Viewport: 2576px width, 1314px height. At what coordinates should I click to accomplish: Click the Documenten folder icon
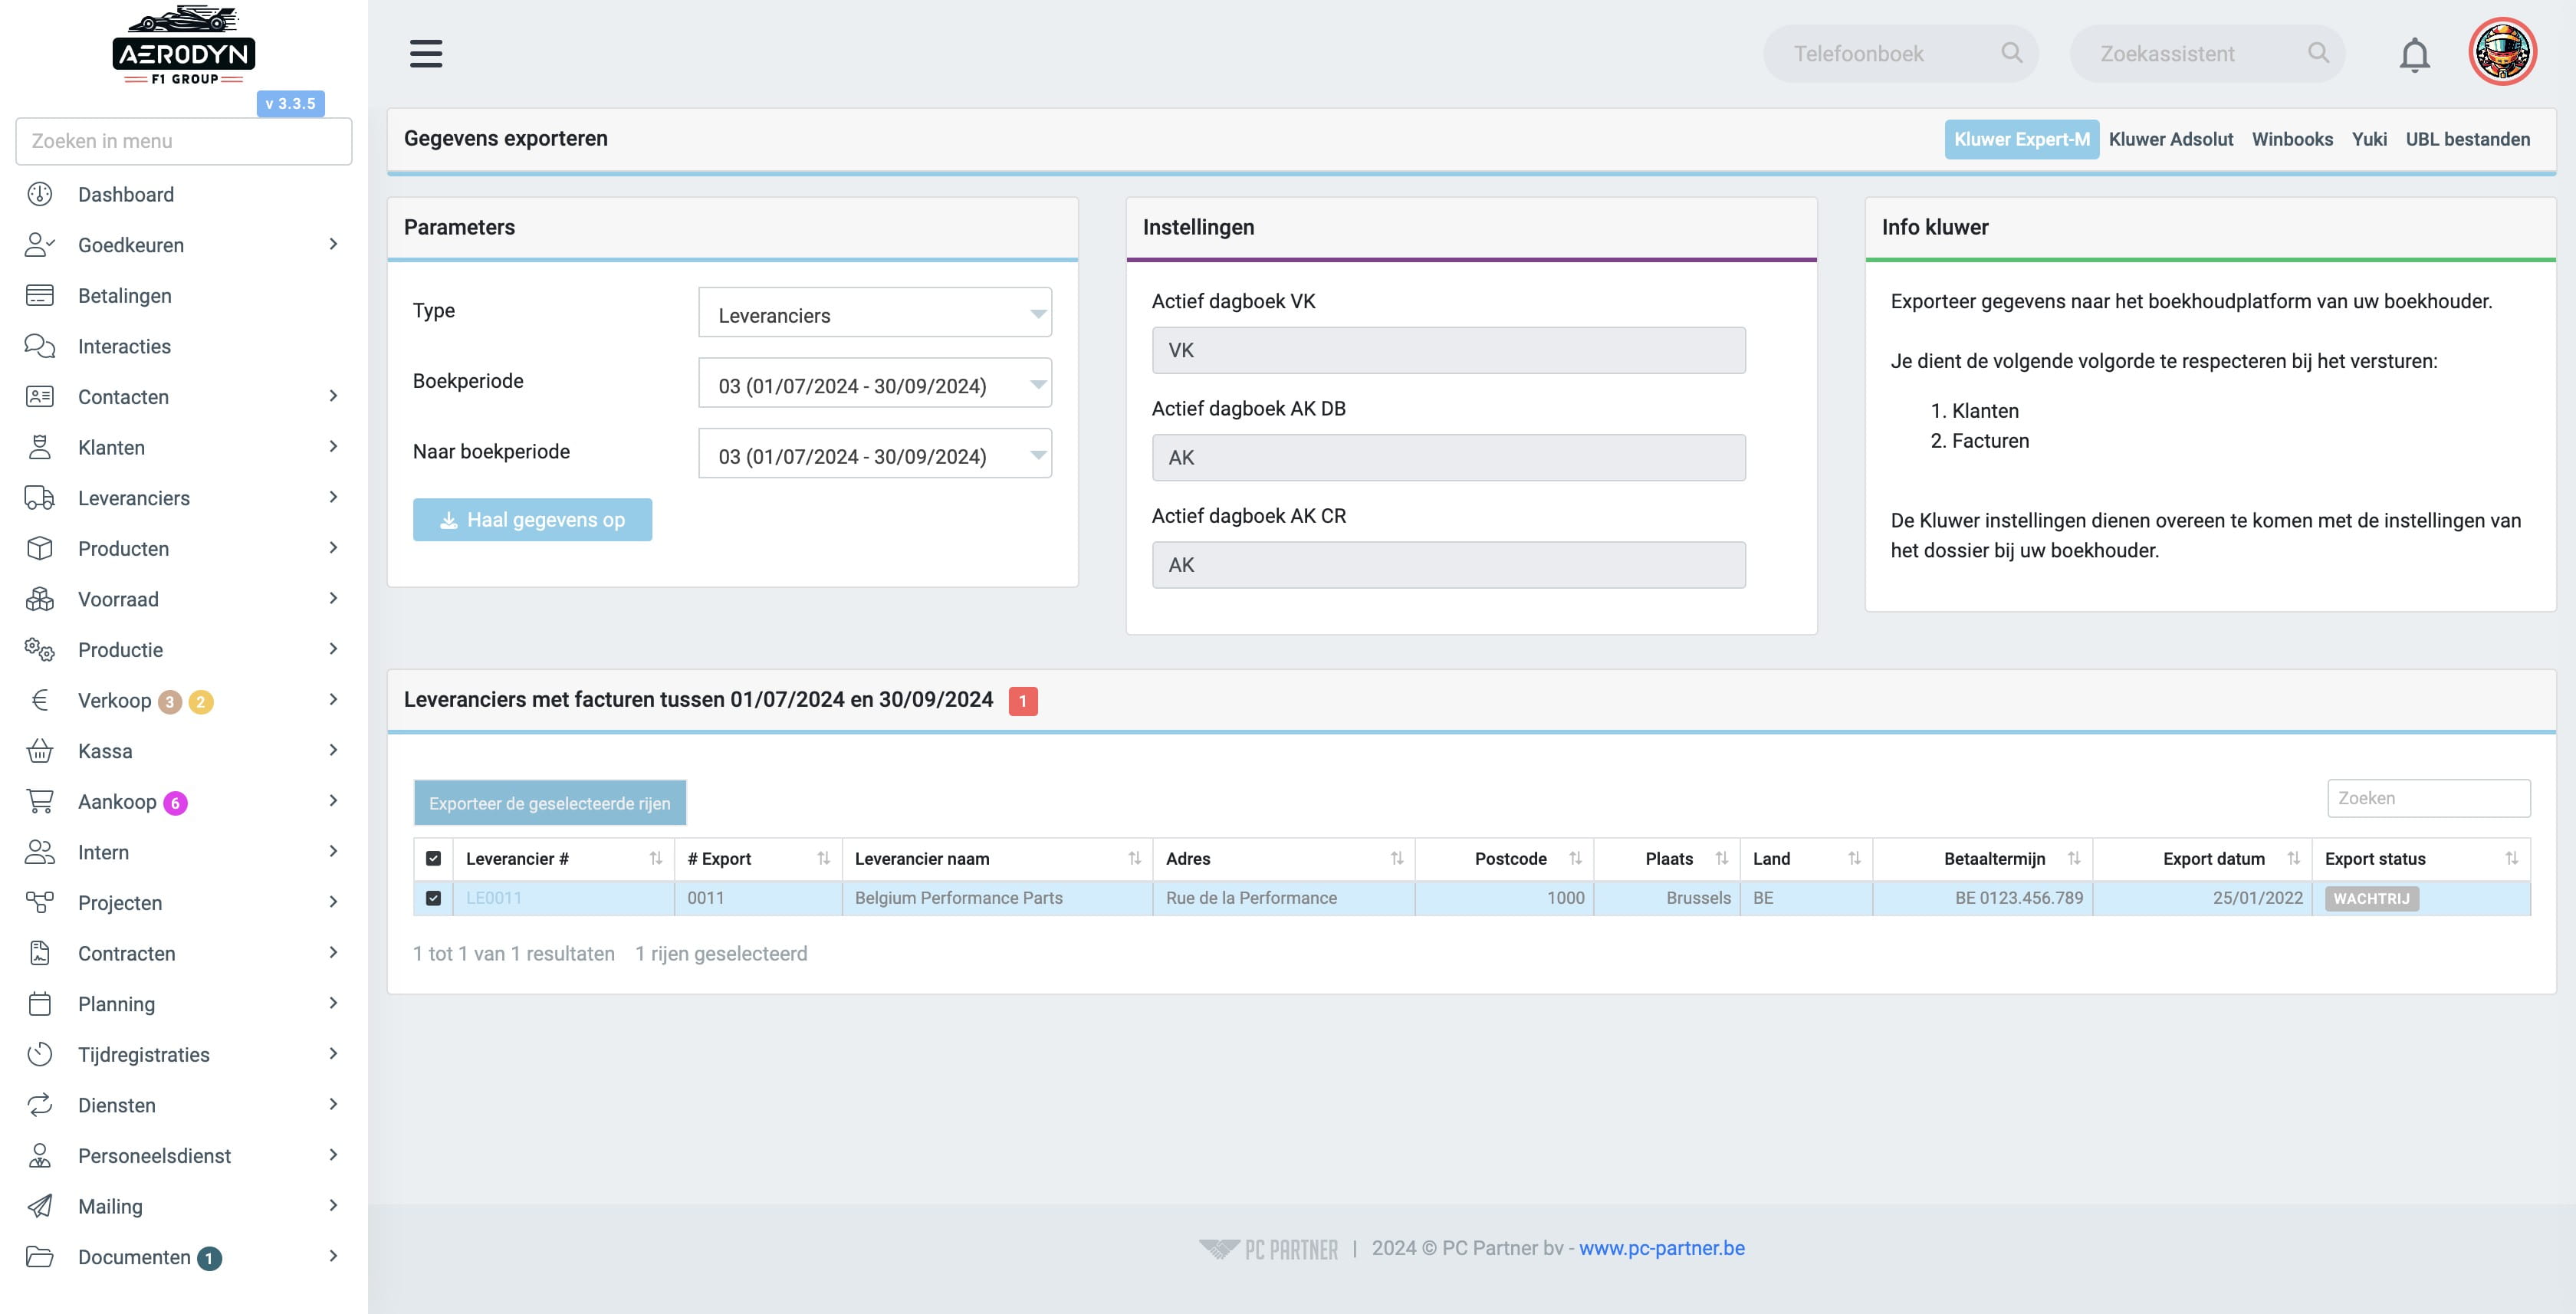coord(40,1256)
